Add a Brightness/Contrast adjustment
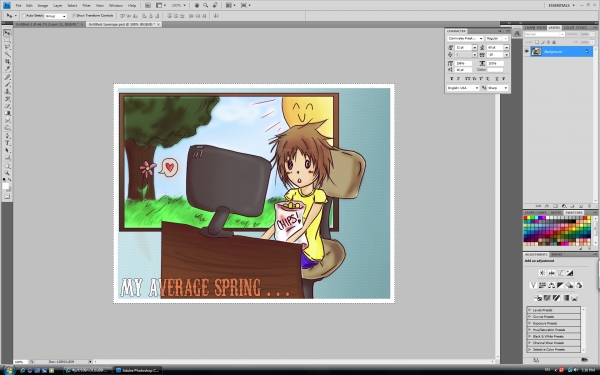This screenshot has height=375, width=600. 542,273
